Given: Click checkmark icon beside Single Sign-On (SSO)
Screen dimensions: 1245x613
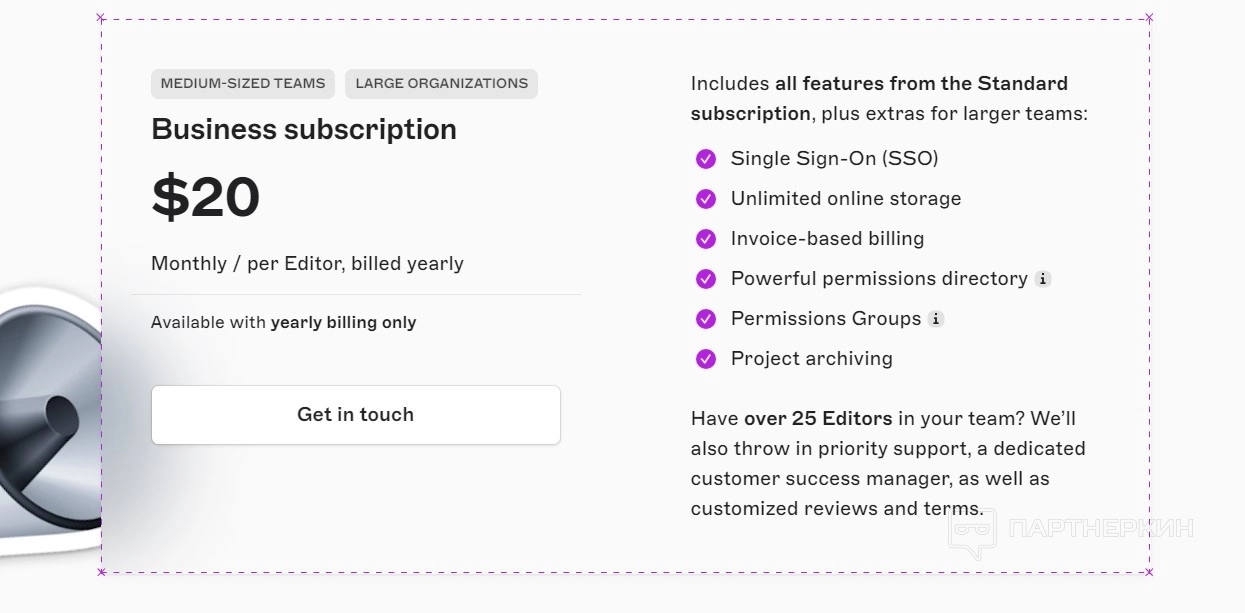Looking at the screenshot, I should [x=706, y=159].
